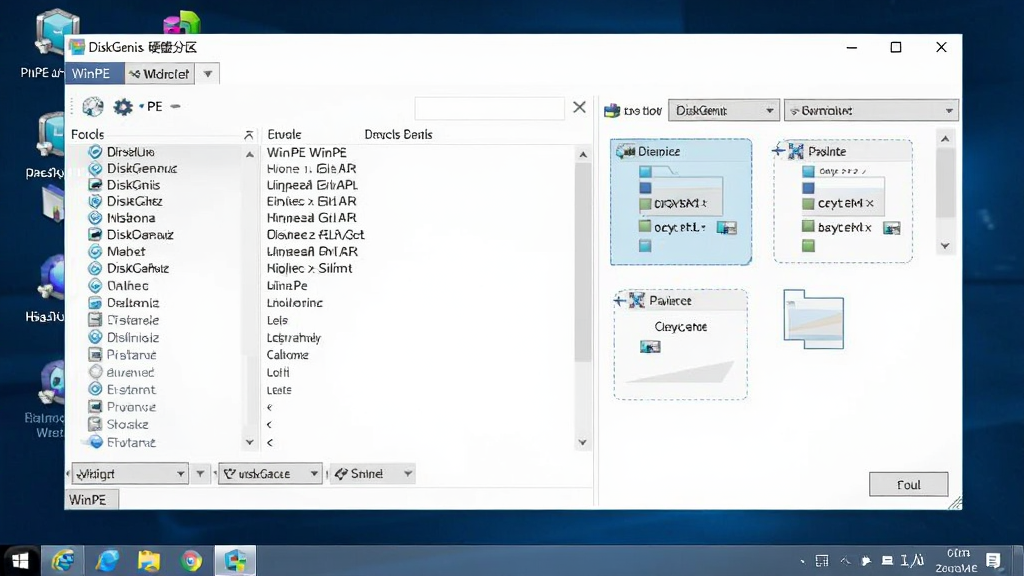Click the Foul button
1024x576 pixels.
908,485
